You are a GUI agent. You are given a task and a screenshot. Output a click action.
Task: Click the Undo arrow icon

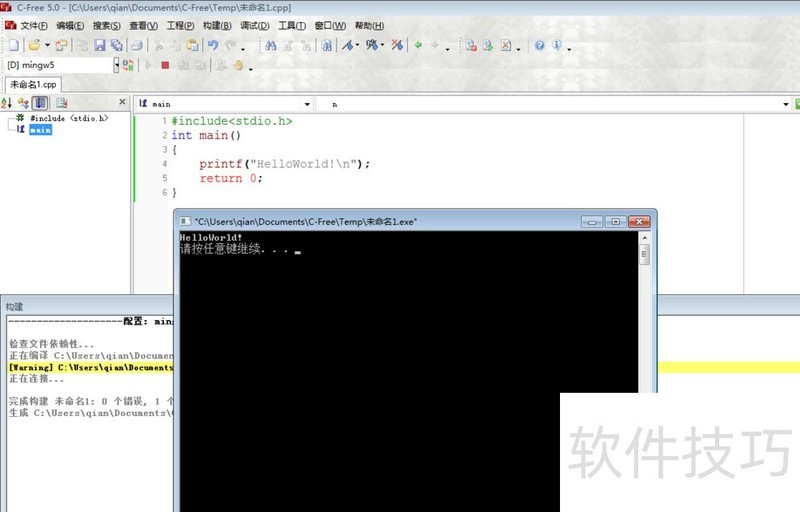213,45
